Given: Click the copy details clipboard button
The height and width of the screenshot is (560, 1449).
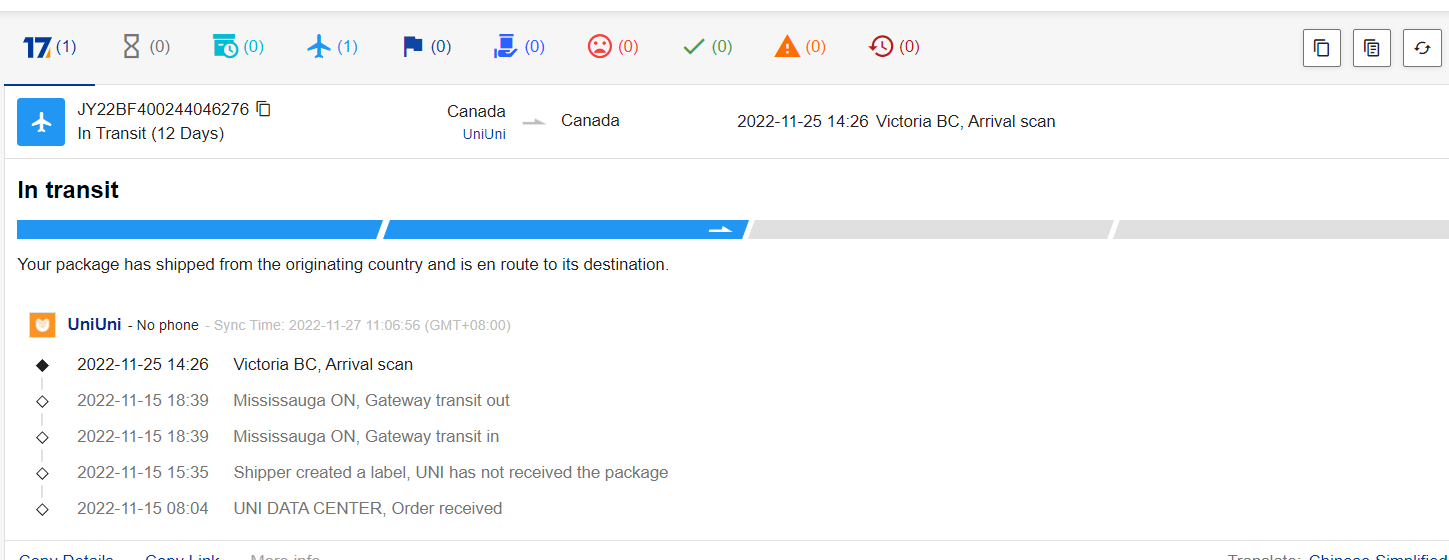Looking at the screenshot, I should [x=1372, y=48].
